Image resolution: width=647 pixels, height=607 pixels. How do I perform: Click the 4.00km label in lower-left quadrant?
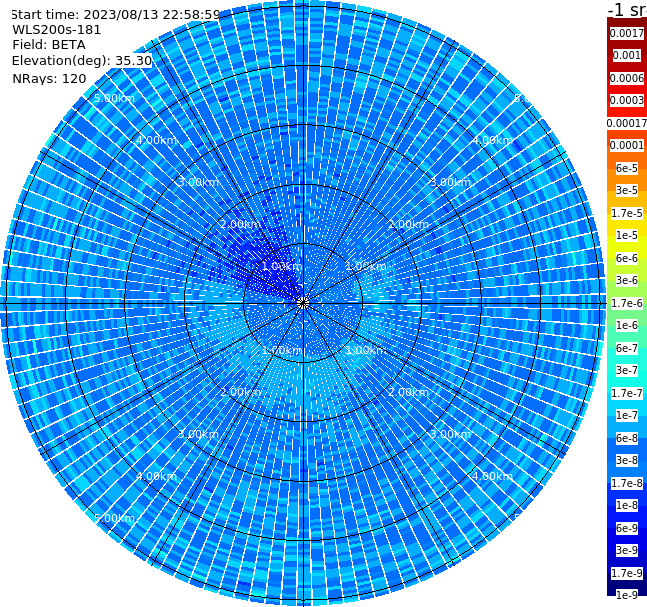click(156, 476)
